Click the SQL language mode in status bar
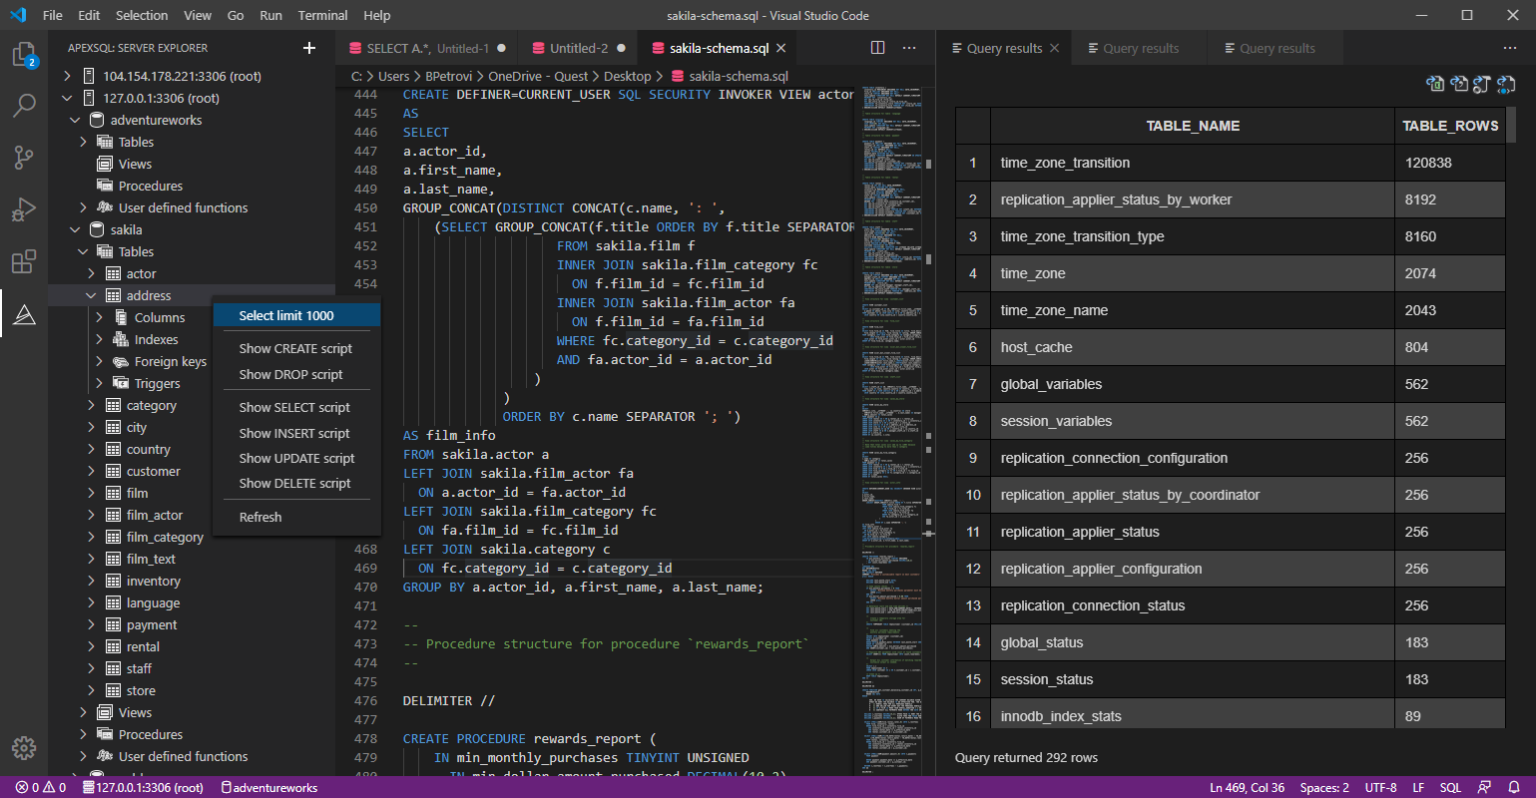 (x=1450, y=787)
